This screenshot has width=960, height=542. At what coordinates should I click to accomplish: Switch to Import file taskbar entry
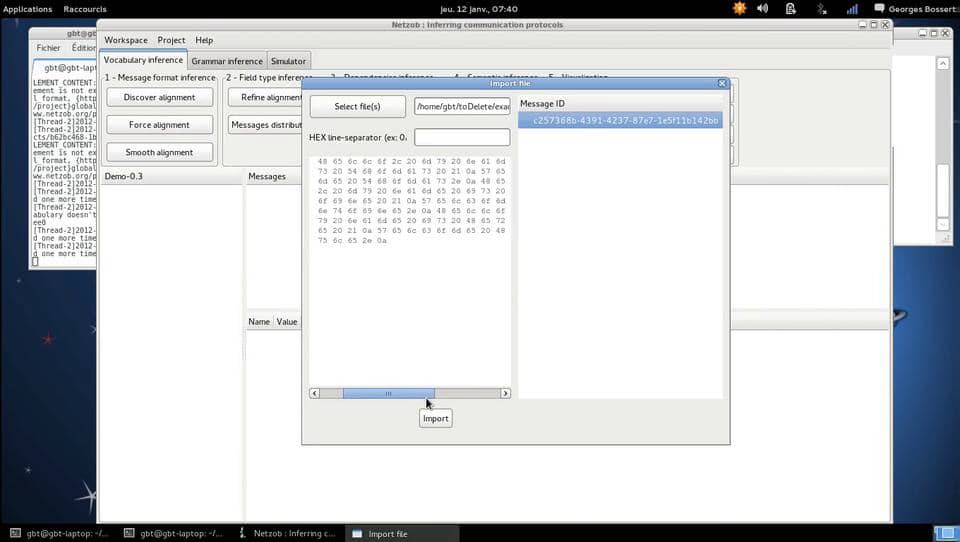click(402, 533)
